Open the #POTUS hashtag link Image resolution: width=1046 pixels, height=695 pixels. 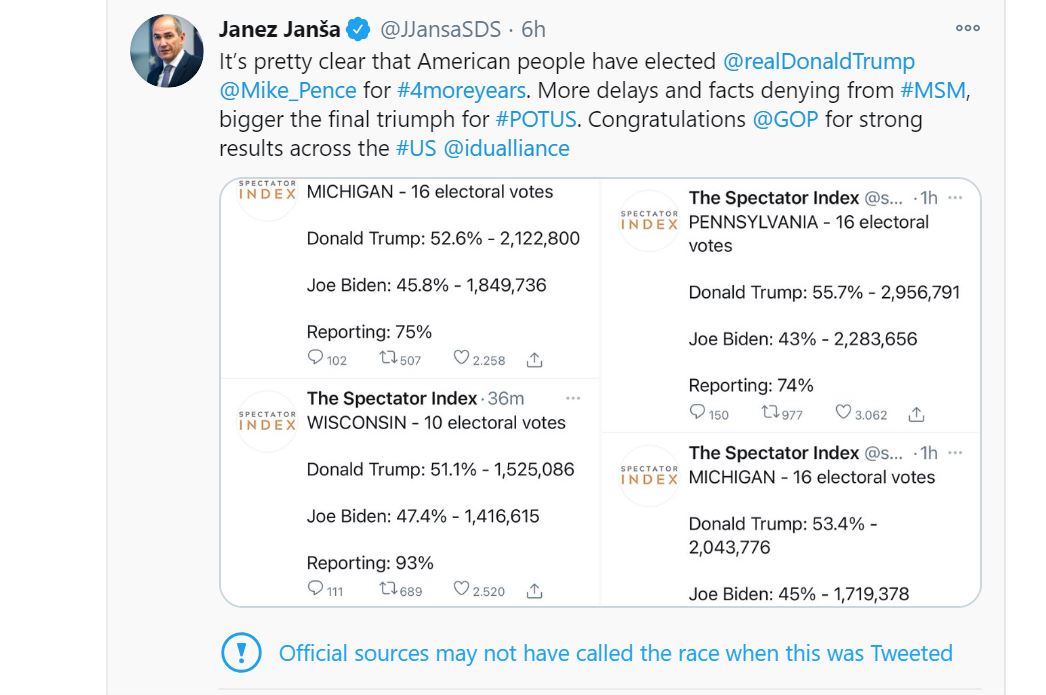pos(536,119)
